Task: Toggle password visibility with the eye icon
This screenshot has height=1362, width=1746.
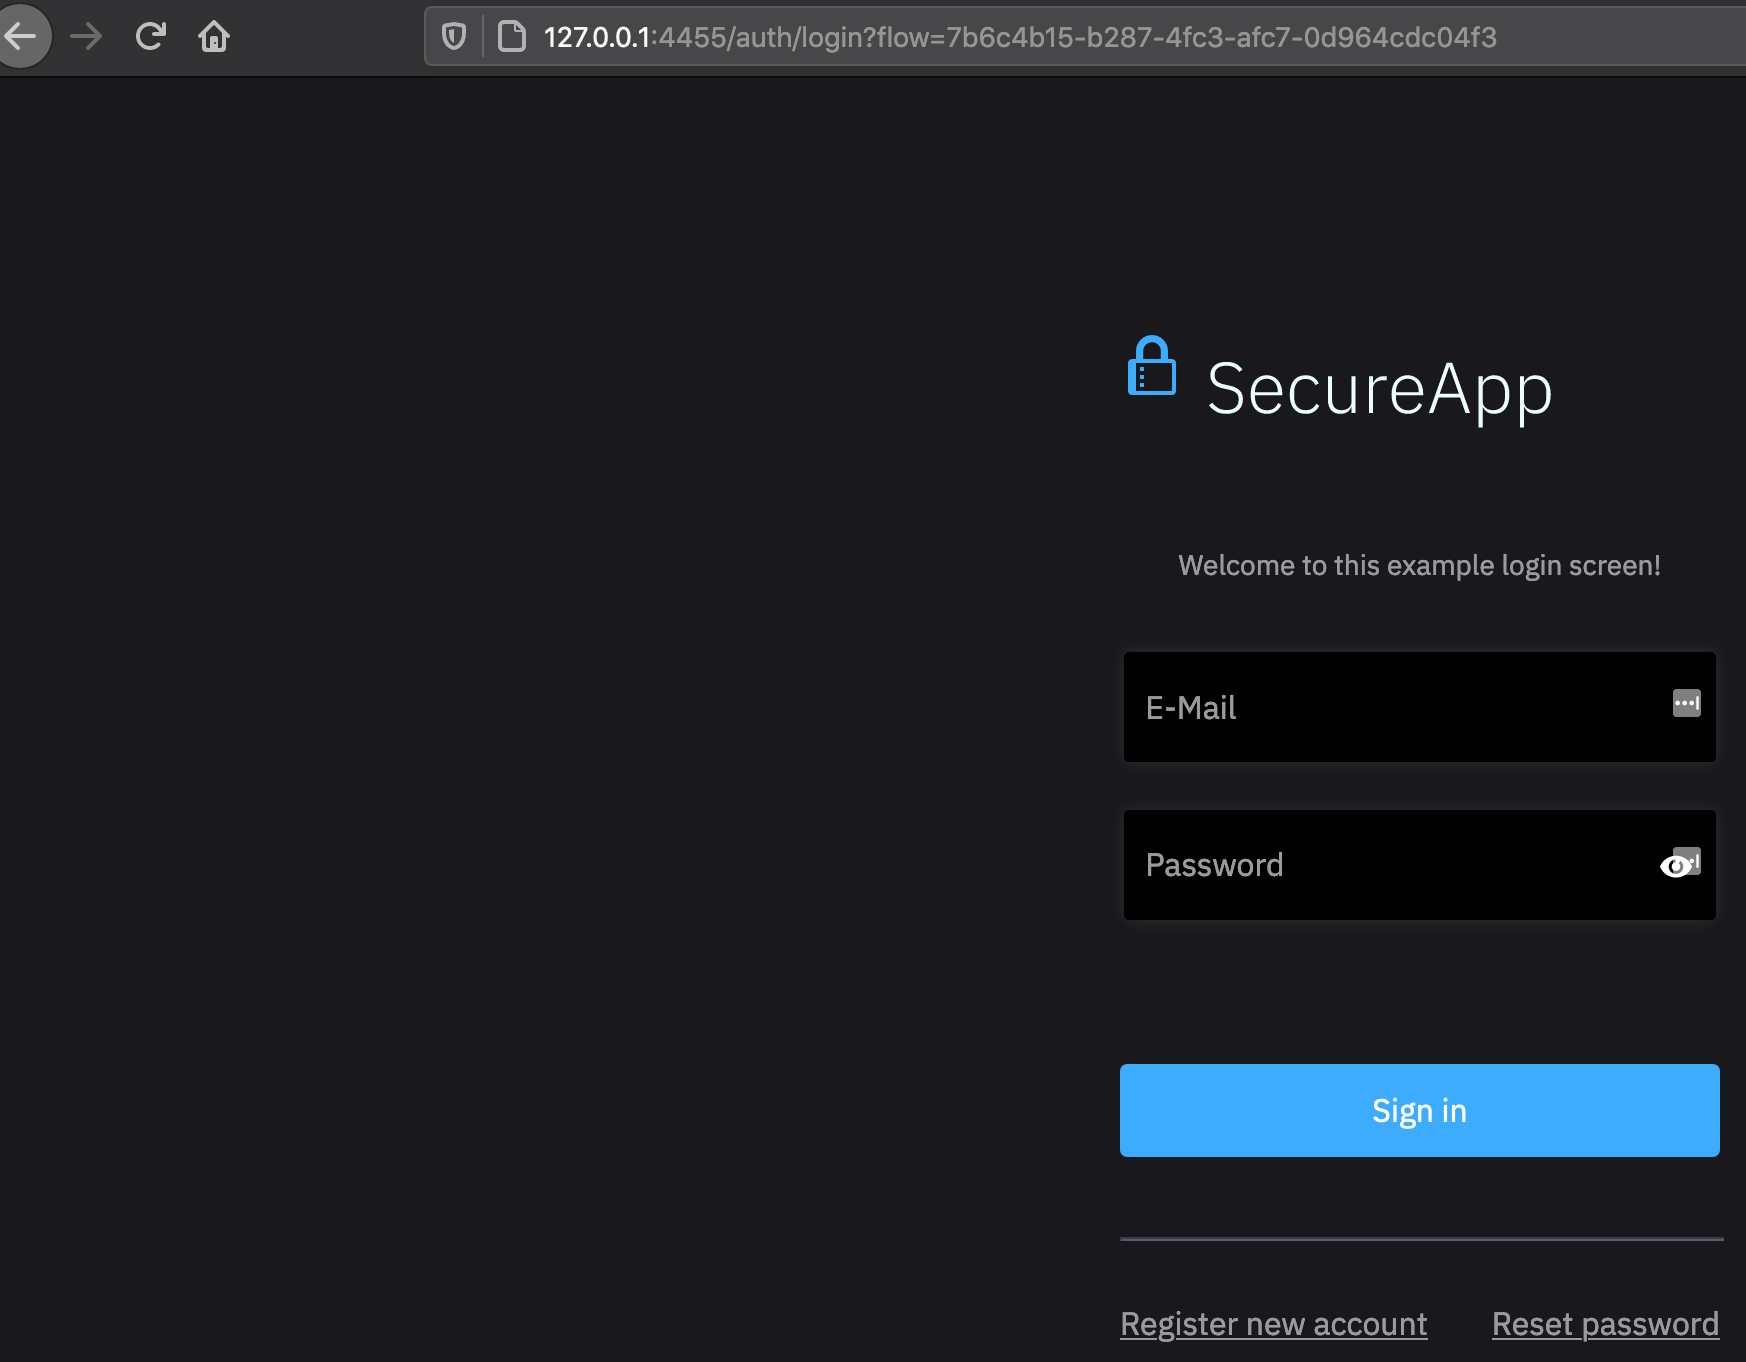Action: point(1676,865)
